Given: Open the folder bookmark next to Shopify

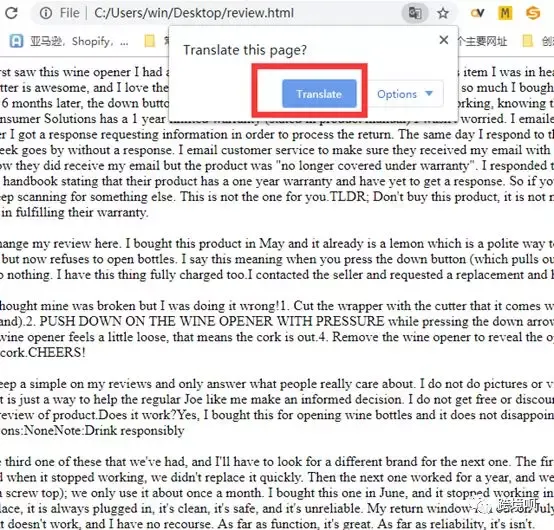Looking at the screenshot, I should pyautogui.click(x=150, y=41).
